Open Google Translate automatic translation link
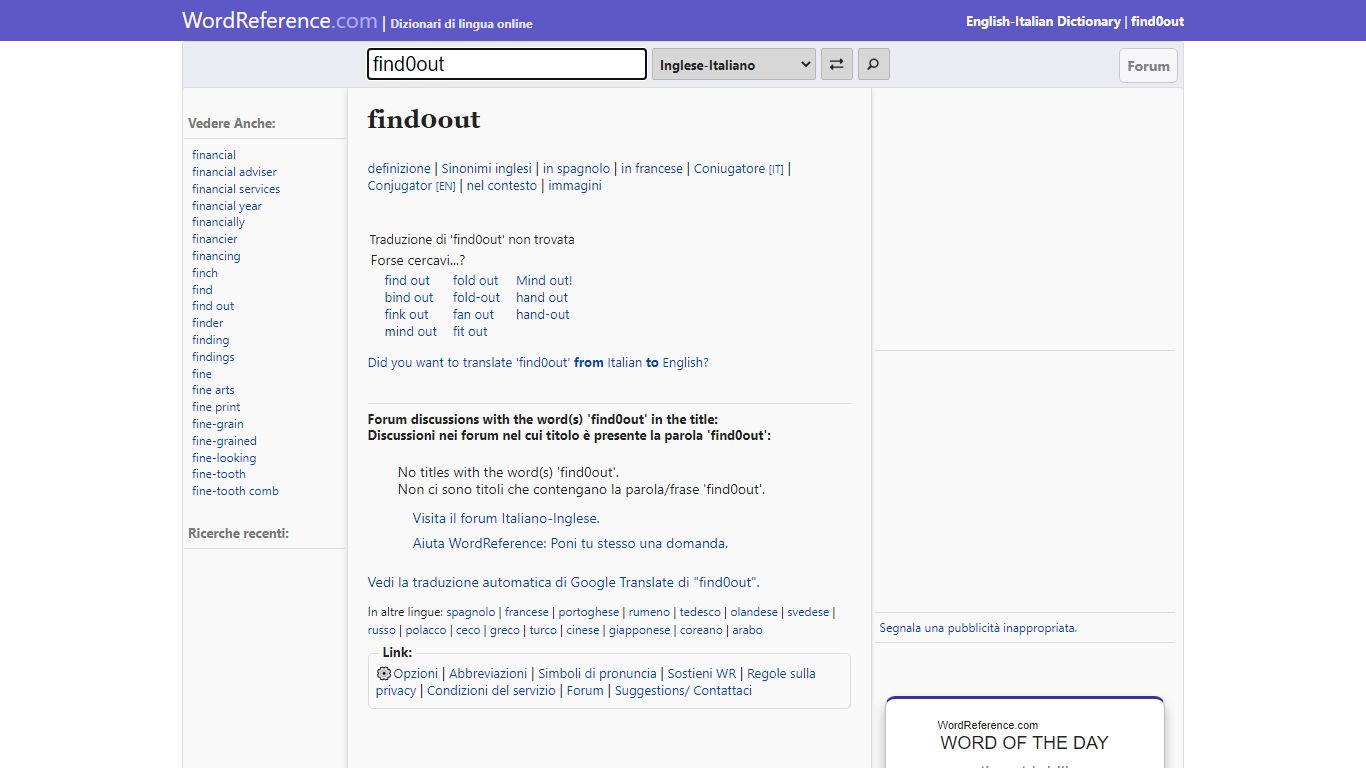1366x768 pixels. (563, 583)
